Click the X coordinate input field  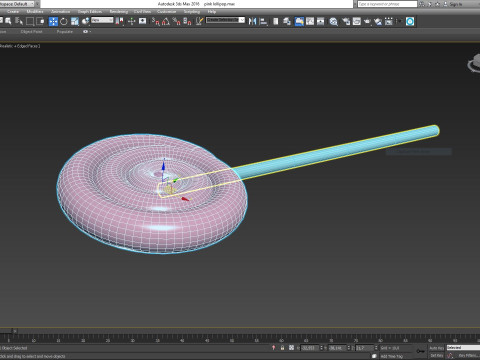[310, 348]
